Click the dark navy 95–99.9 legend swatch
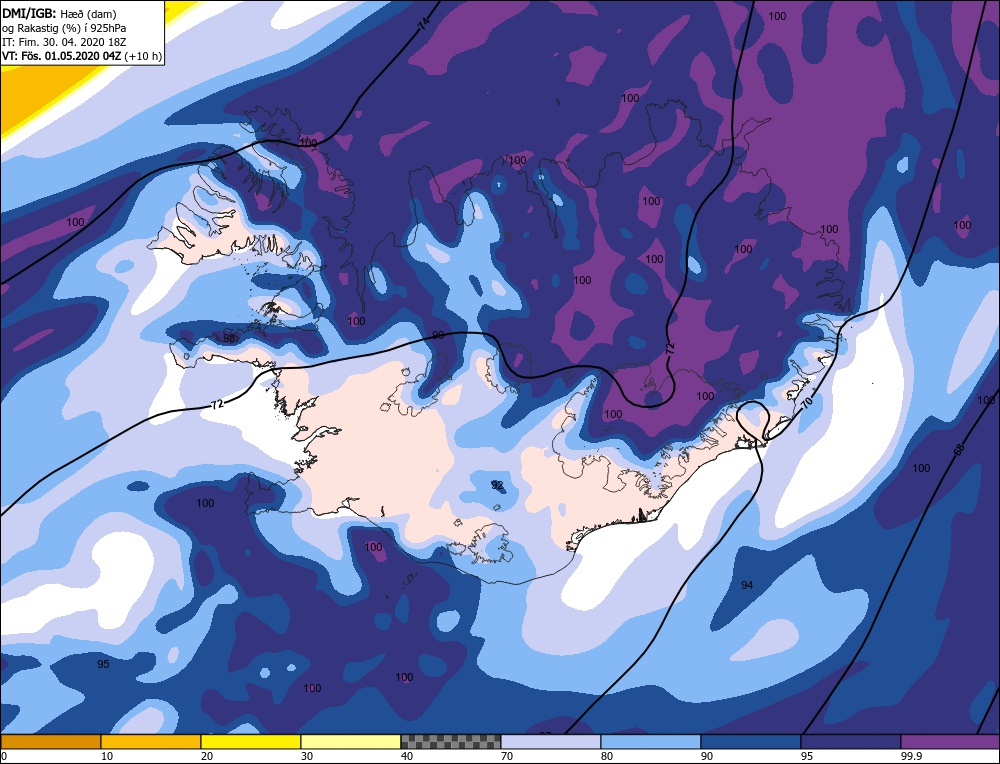This screenshot has width=1000, height=764. (851, 742)
